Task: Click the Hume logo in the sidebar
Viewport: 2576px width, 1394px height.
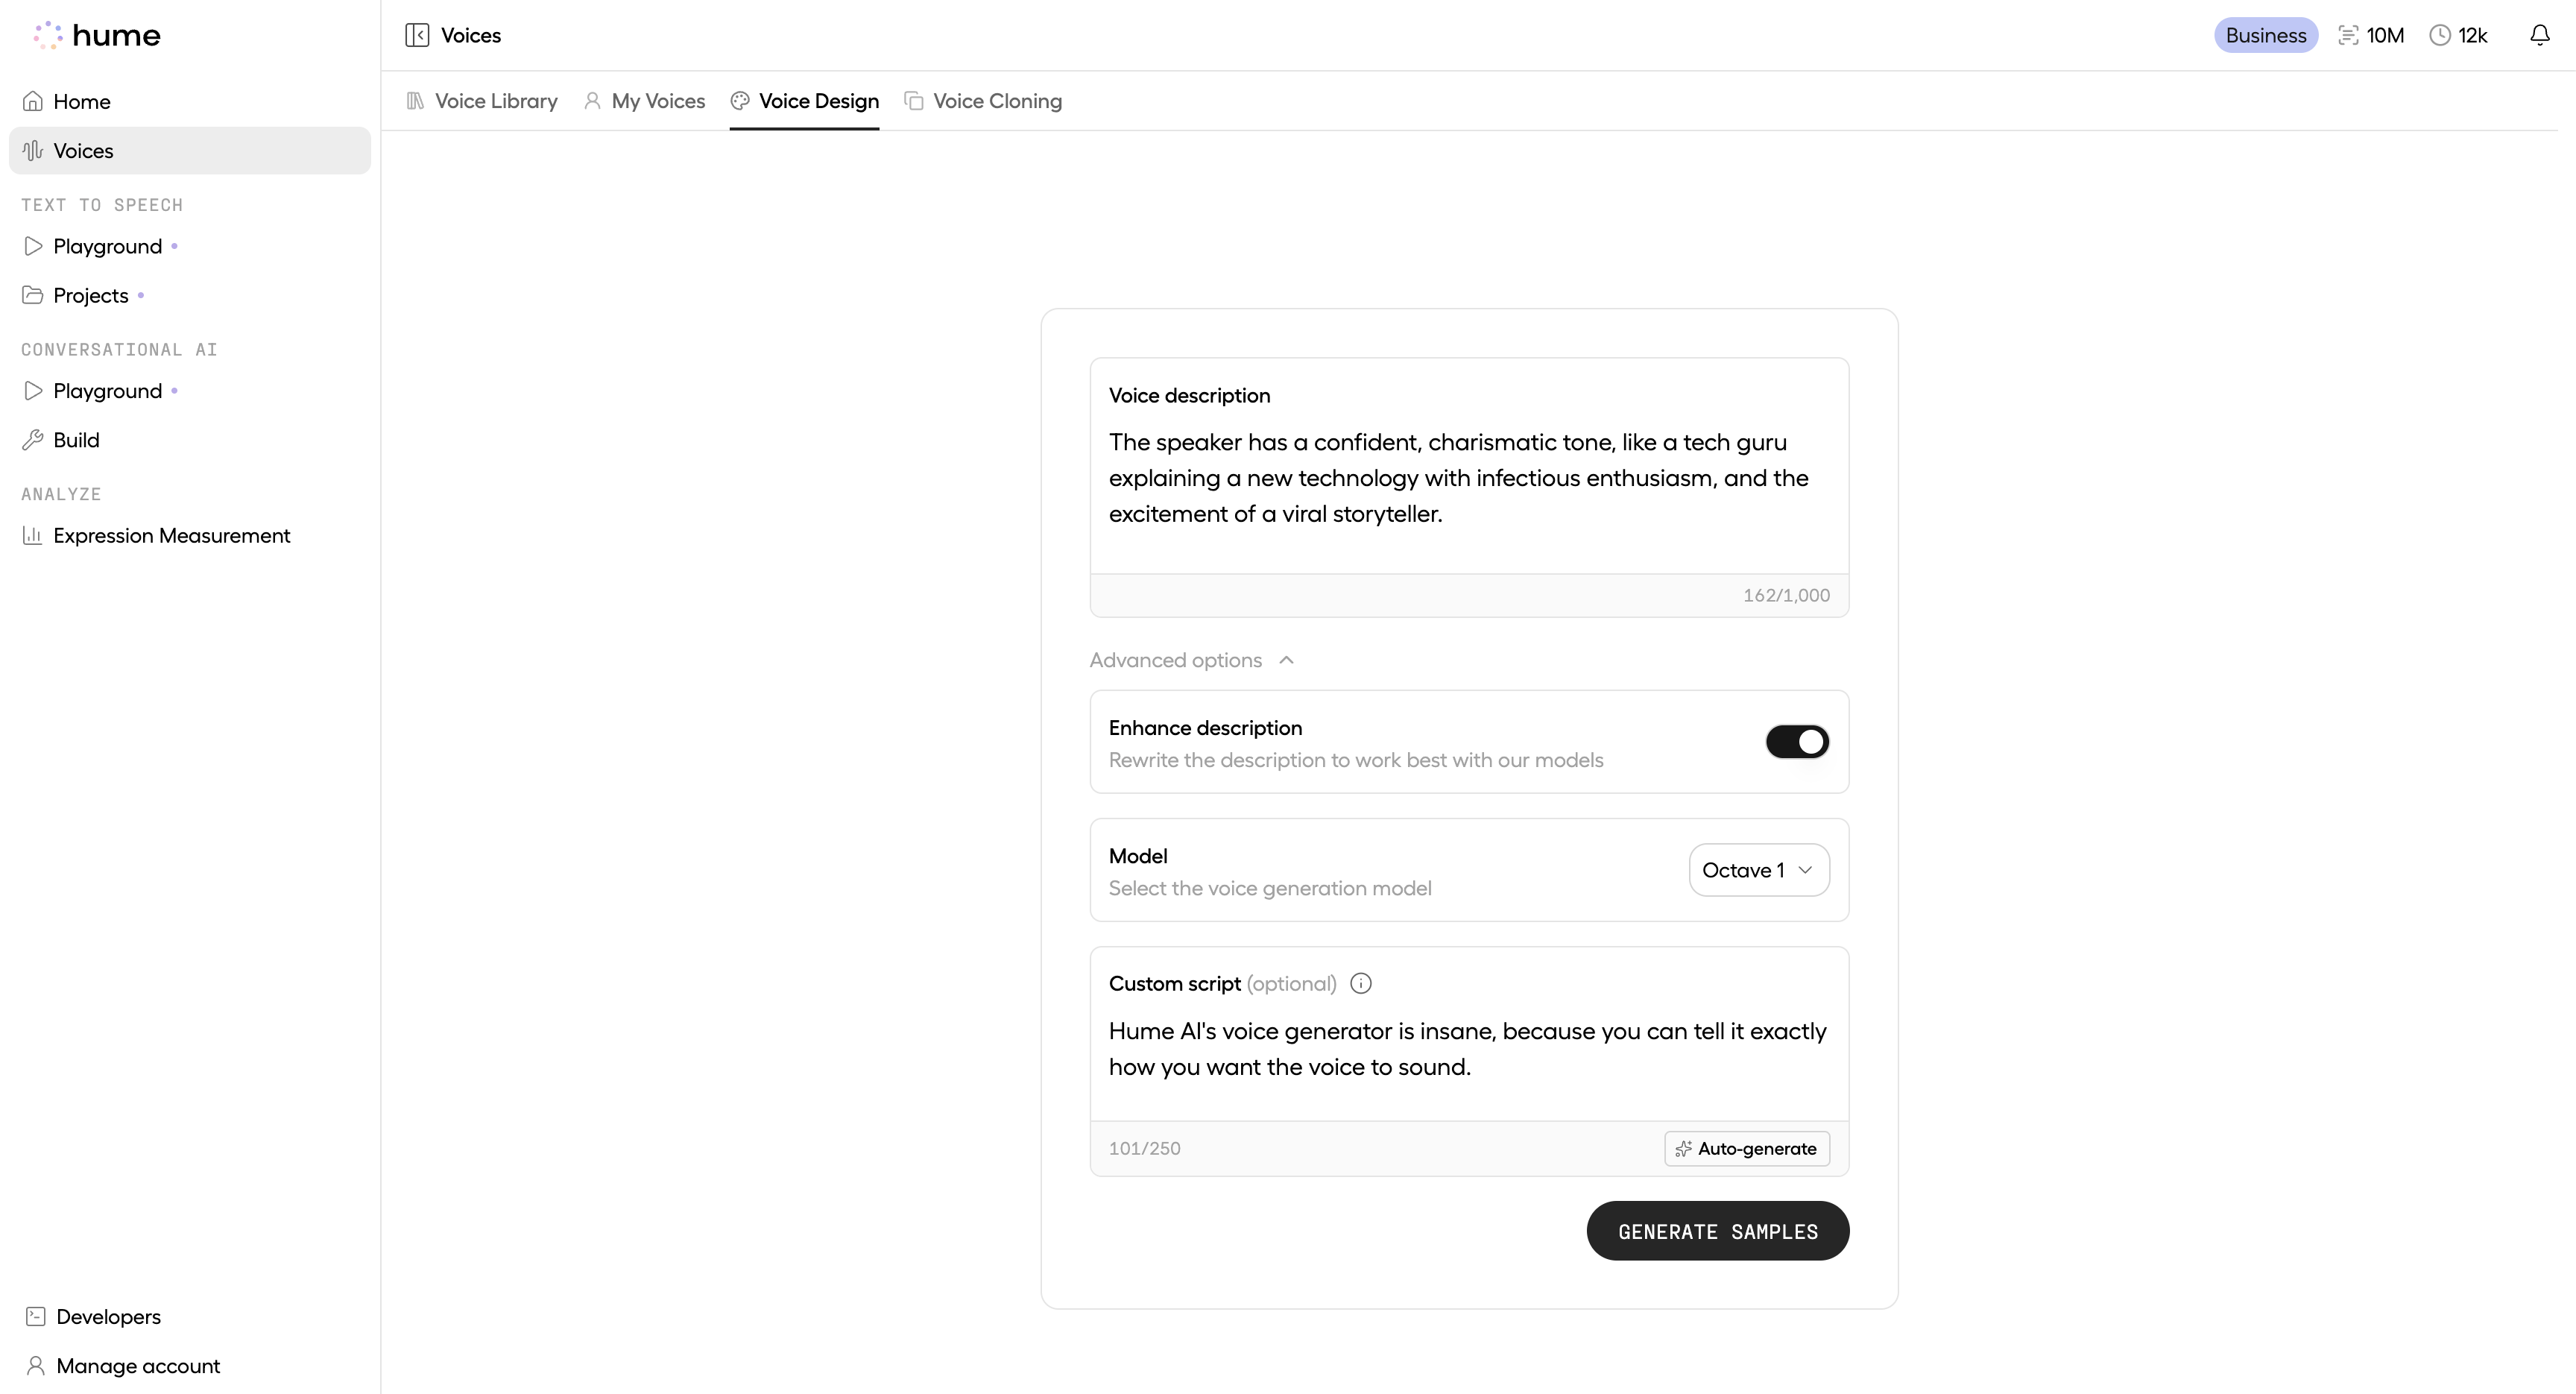Action: click(x=96, y=35)
